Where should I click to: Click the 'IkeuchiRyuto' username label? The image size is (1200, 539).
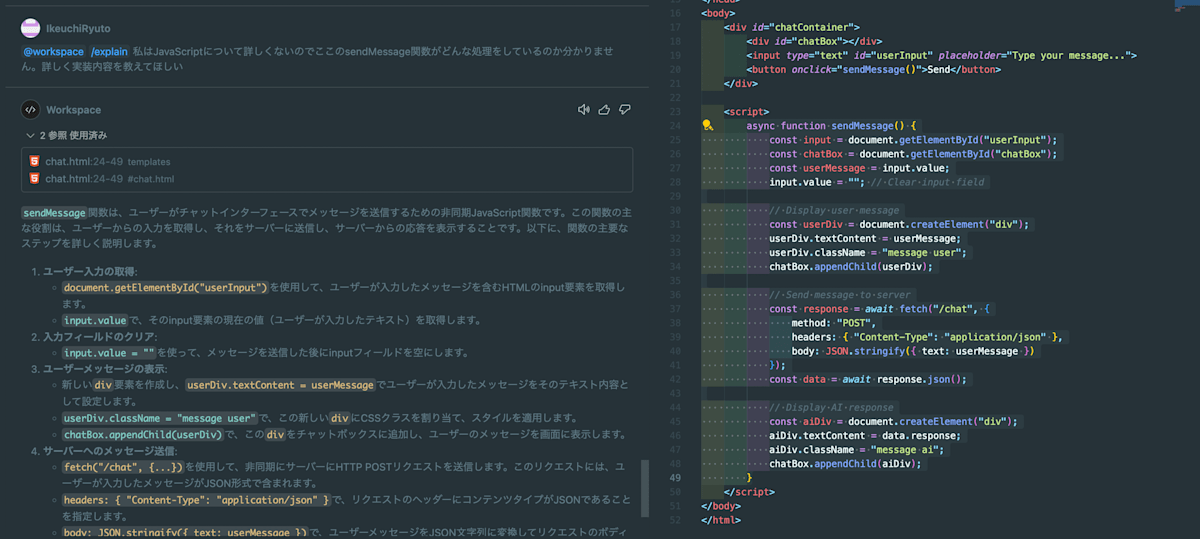point(77,30)
